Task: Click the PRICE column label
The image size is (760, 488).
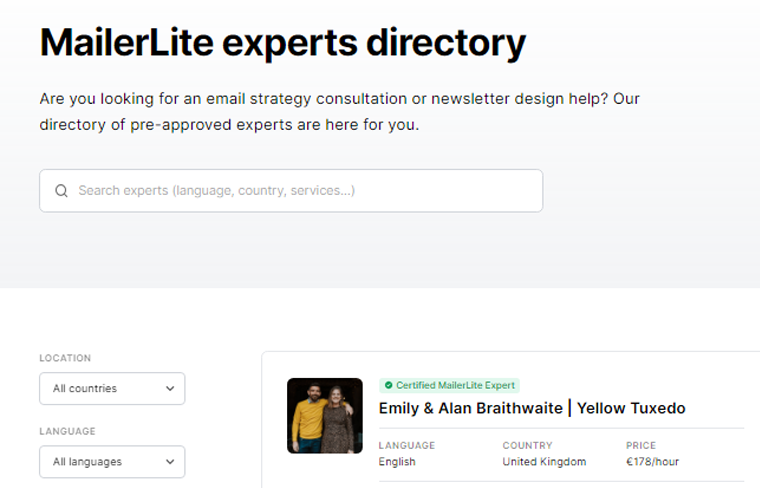Action: pos(641,445)
